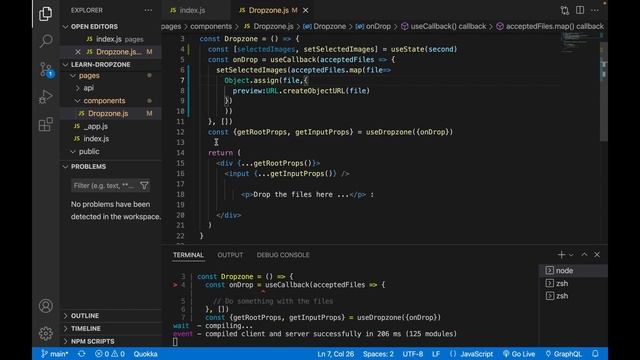The height and width of the screenshot is (360, 640).
Task: Collapse the OPEN EDITORS section
Action: click(111, 27)
